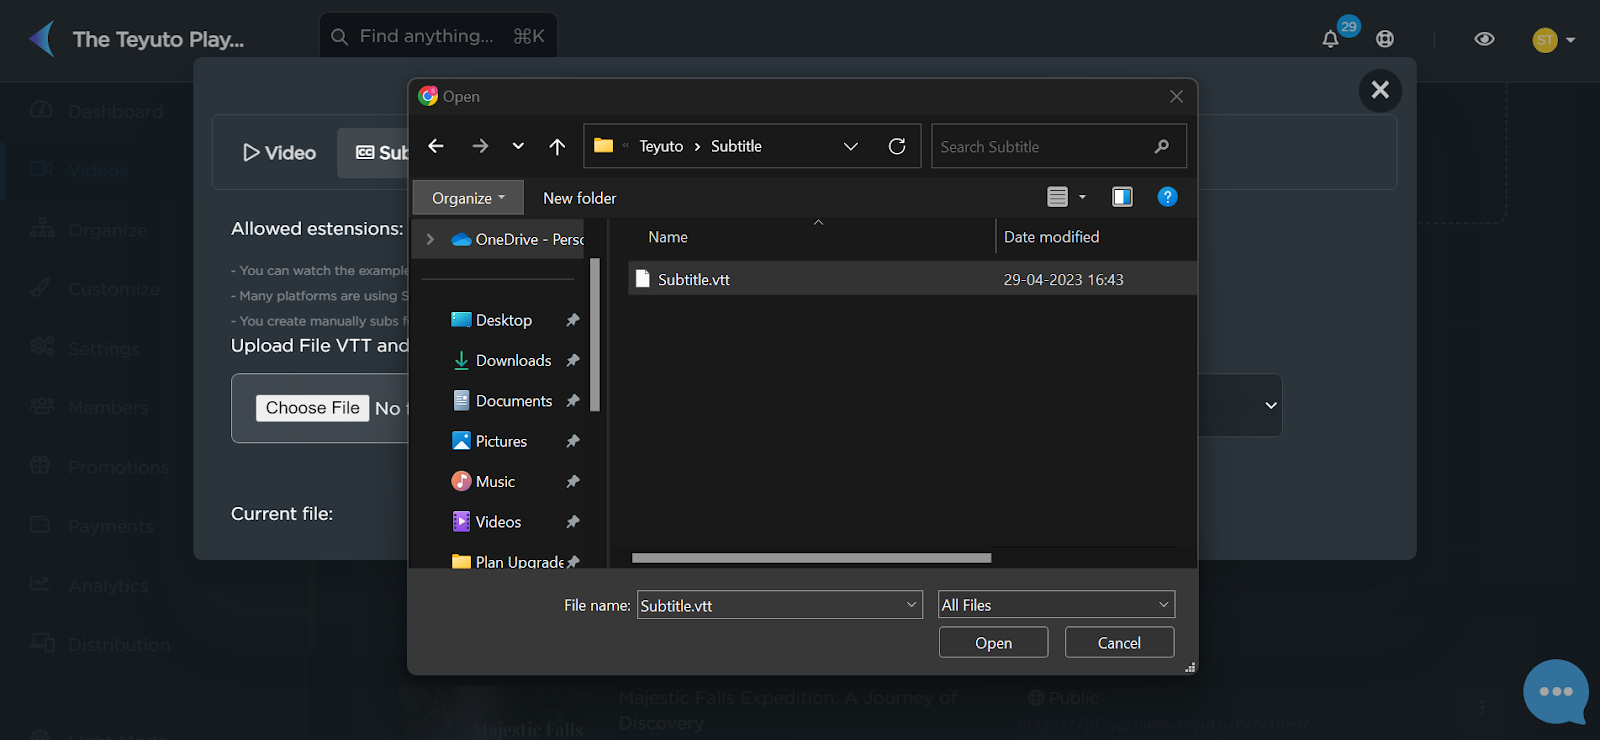The height and width of the screenshot is (740, 1600).
Task: Open the All Files type dropdown
Action: pyautogui.click(x=1056, y=605)
